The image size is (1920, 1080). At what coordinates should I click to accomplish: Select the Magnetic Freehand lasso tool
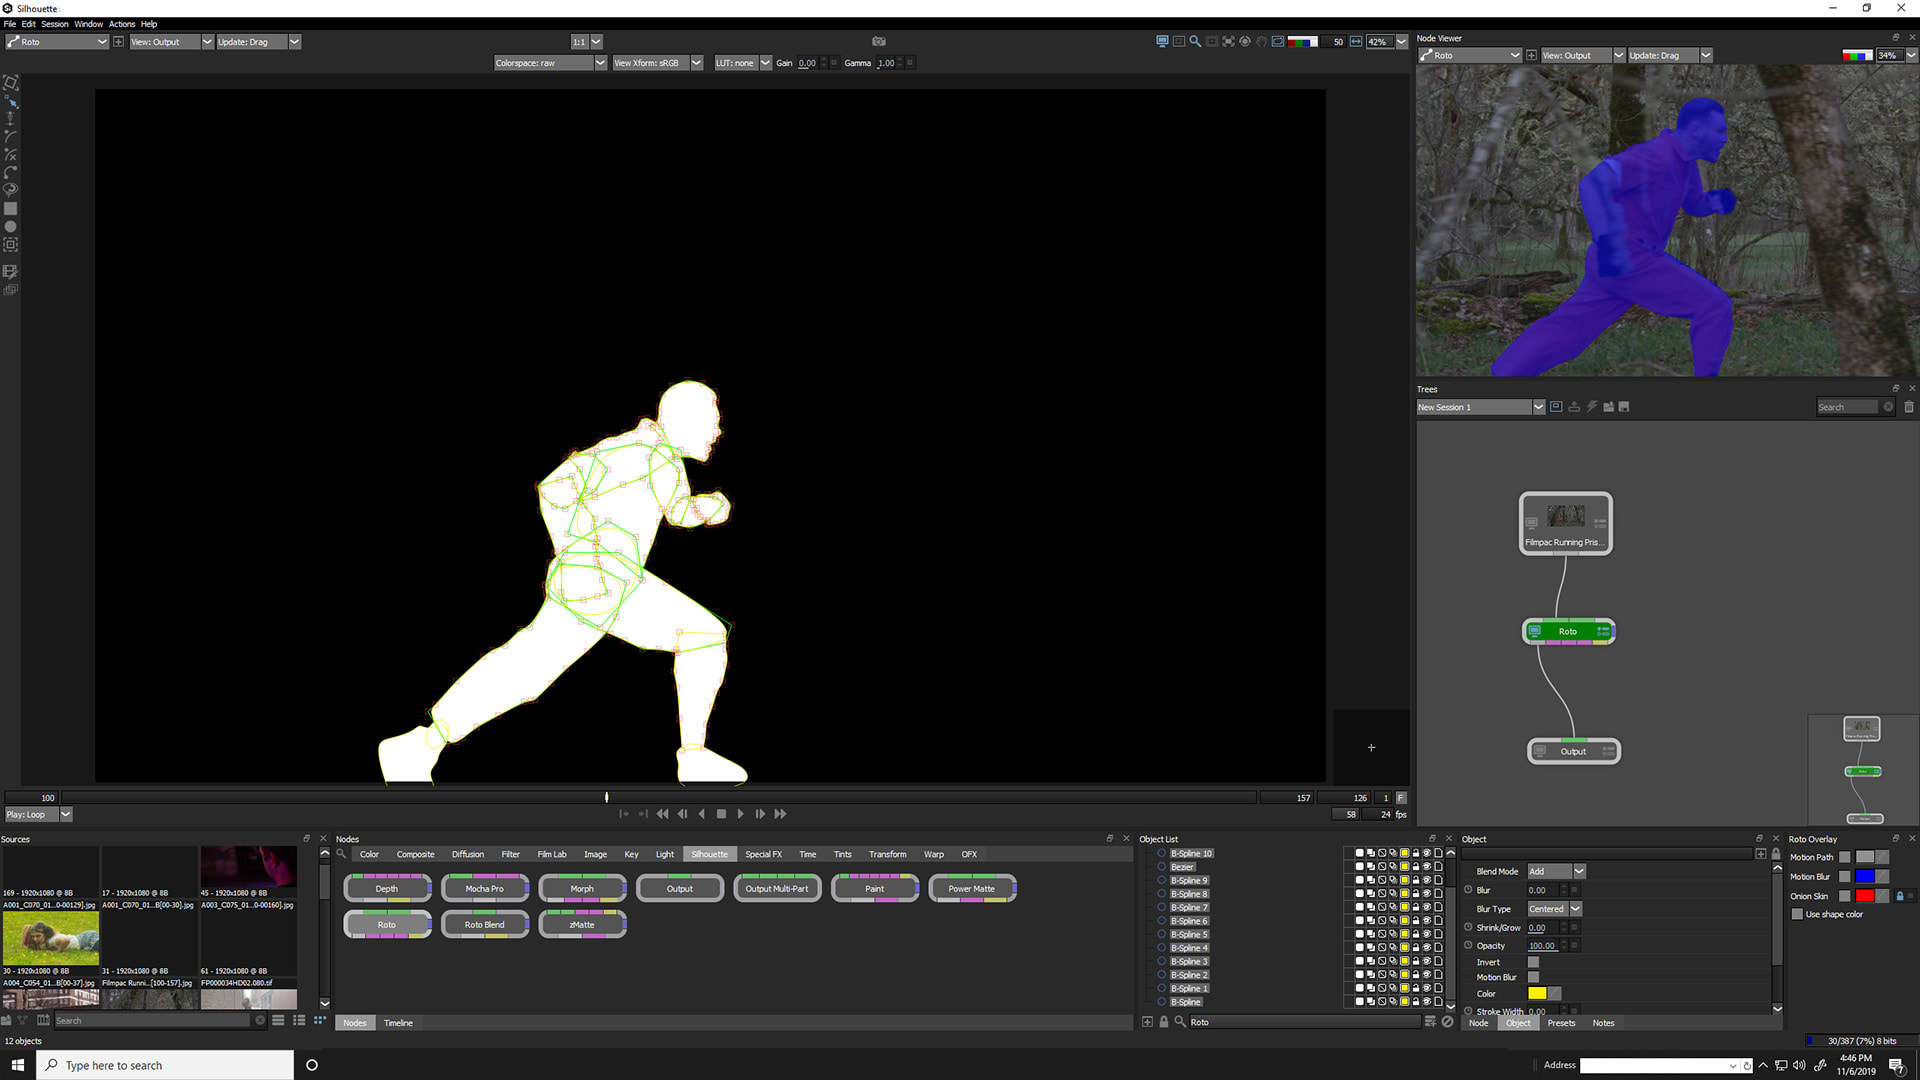(11, 190)
